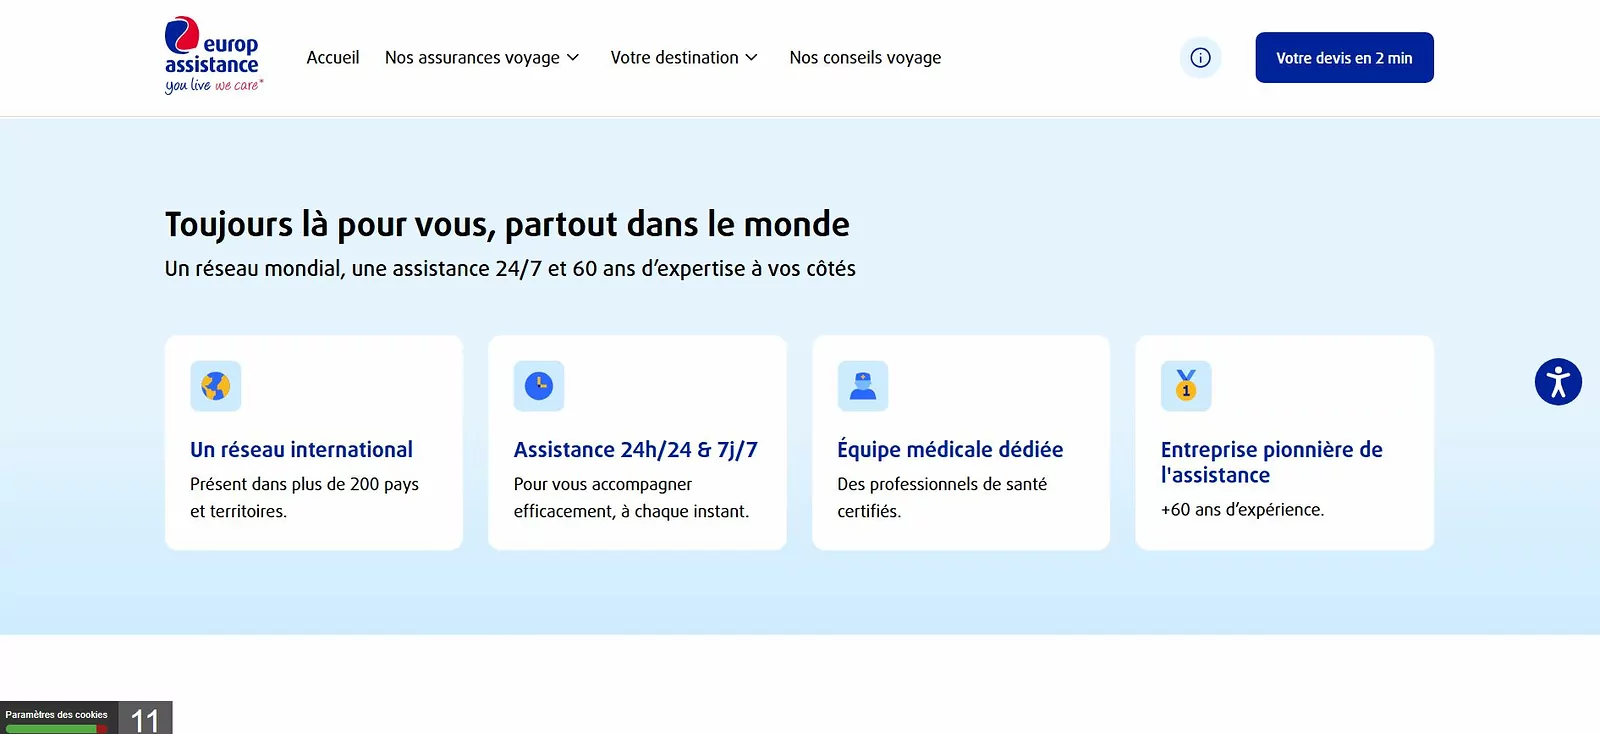Open the accessibility options widget
Image resolution: width=1600 pixels, height=734 pixels.
1558,382
